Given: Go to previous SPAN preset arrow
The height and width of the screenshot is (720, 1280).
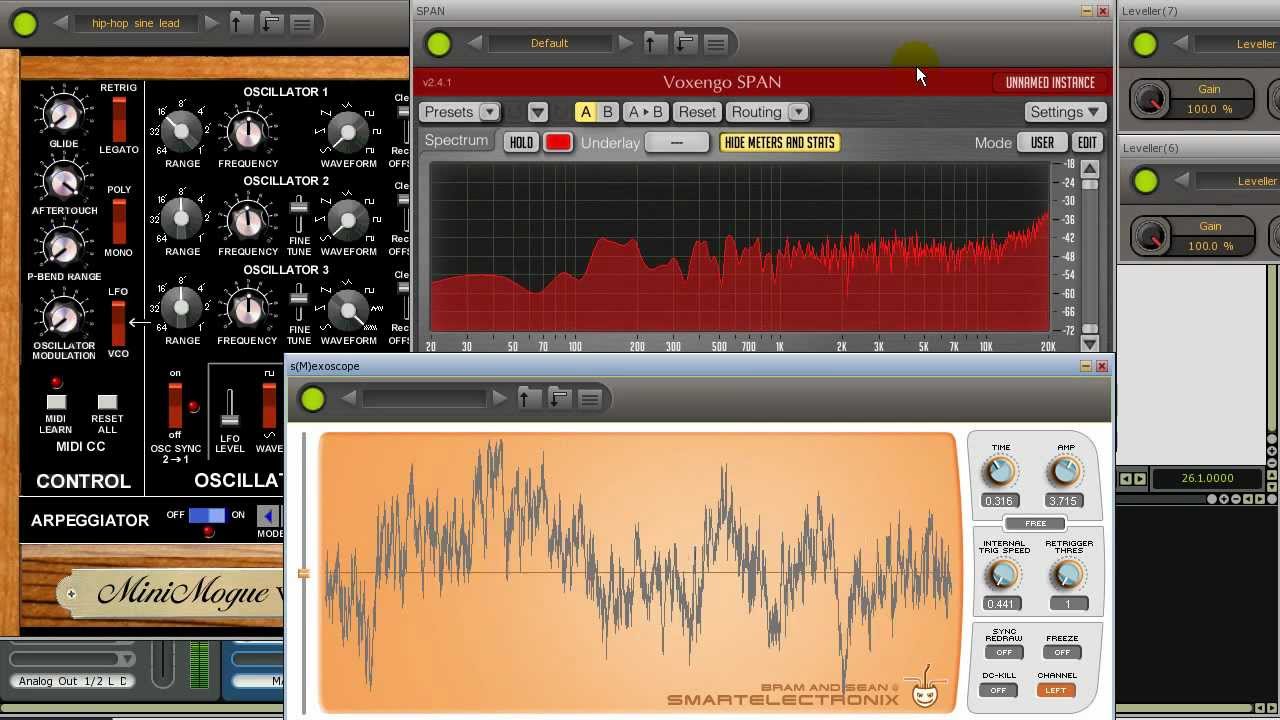Looking at the screenshot, I should pos(475,43).
